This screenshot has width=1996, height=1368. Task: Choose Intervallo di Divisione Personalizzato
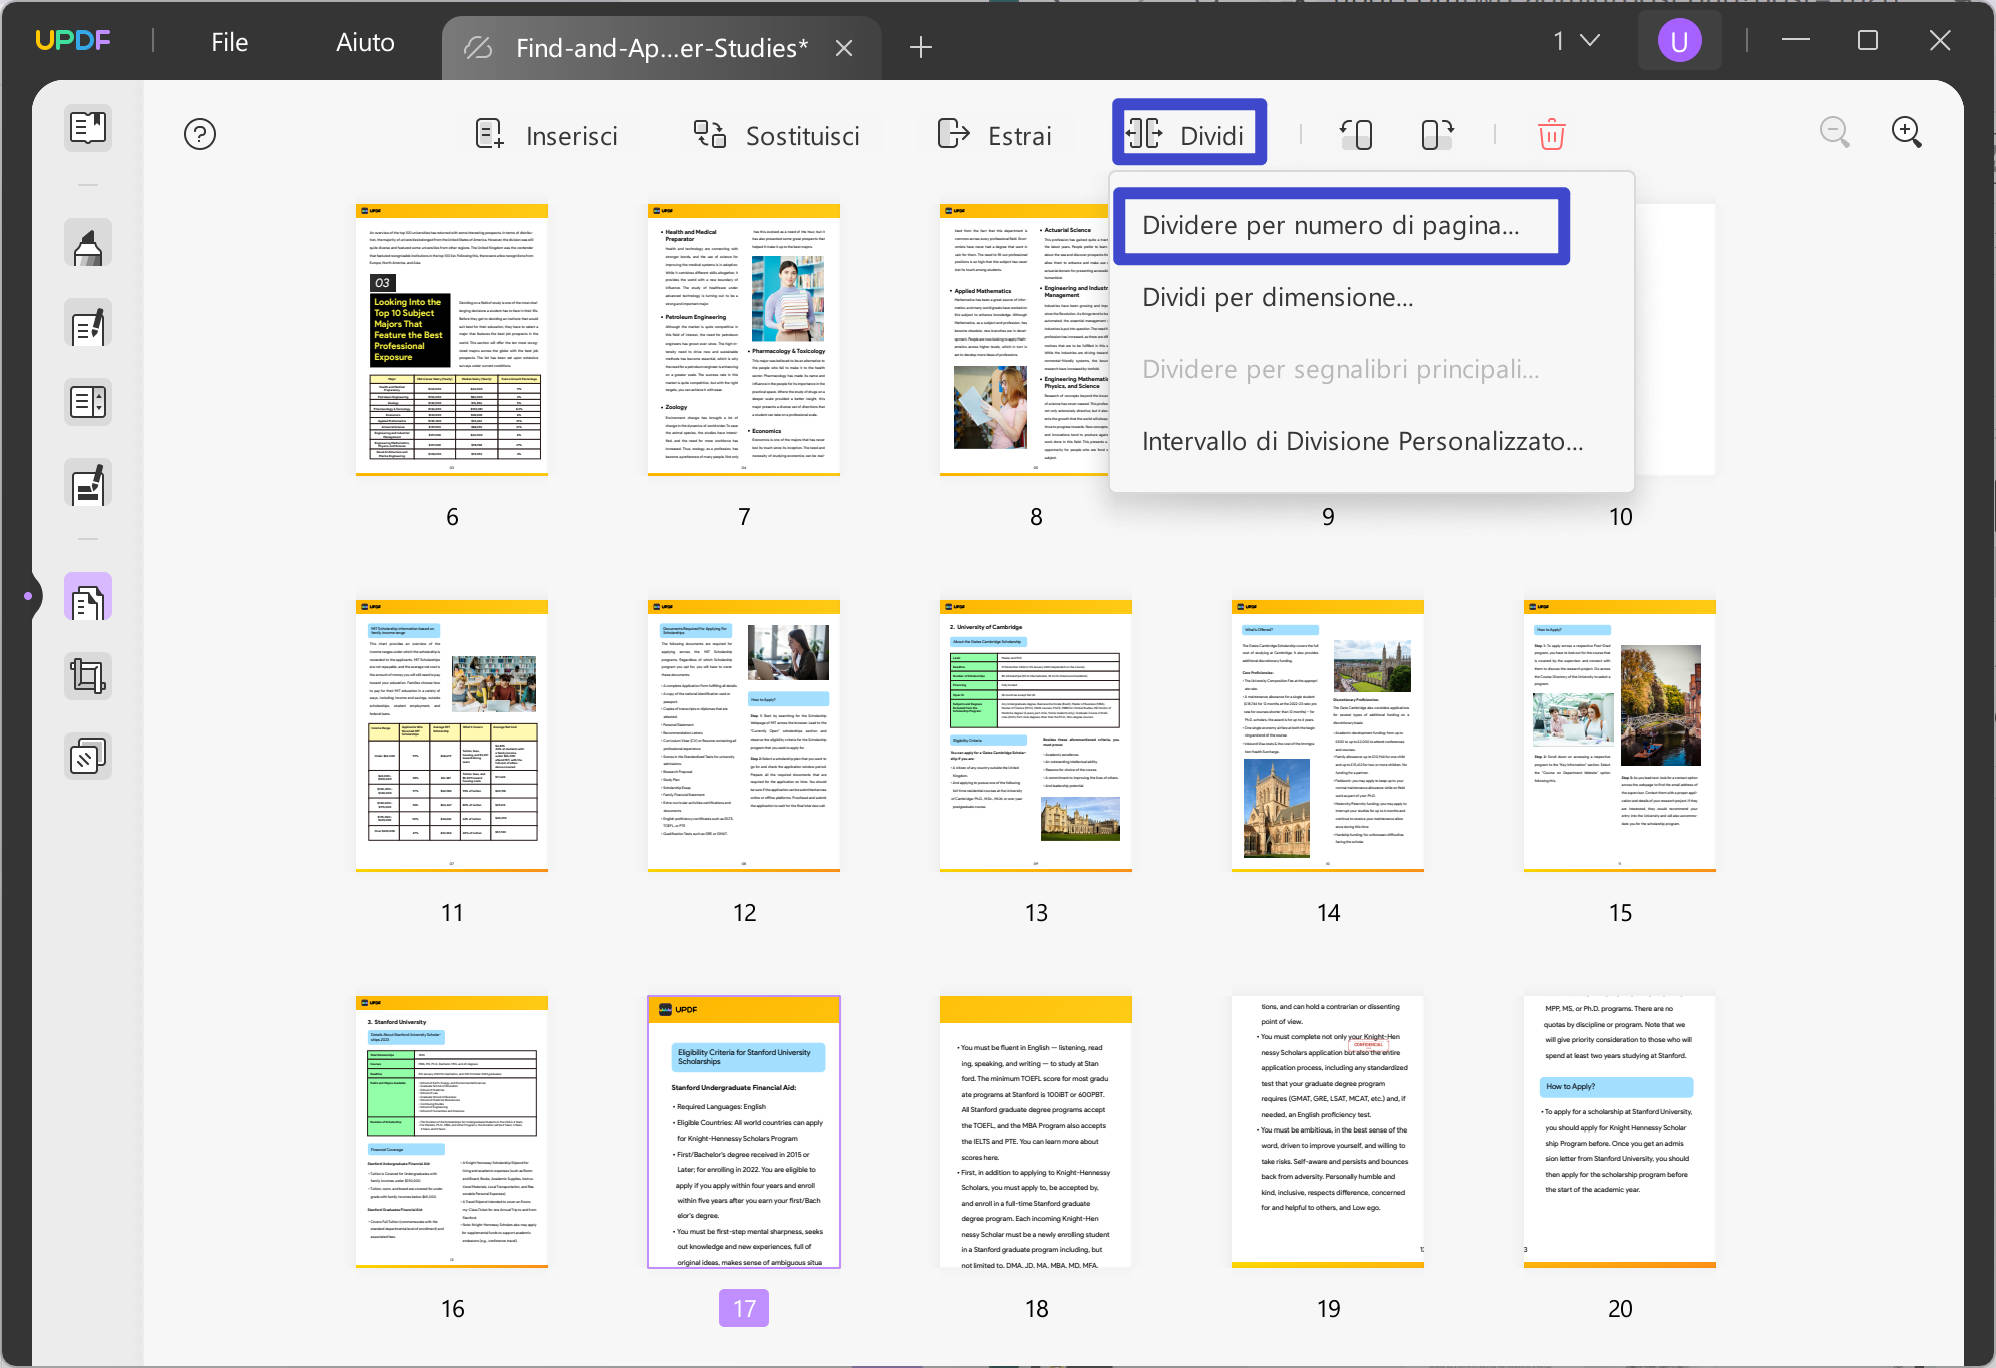pos(1362,442)
